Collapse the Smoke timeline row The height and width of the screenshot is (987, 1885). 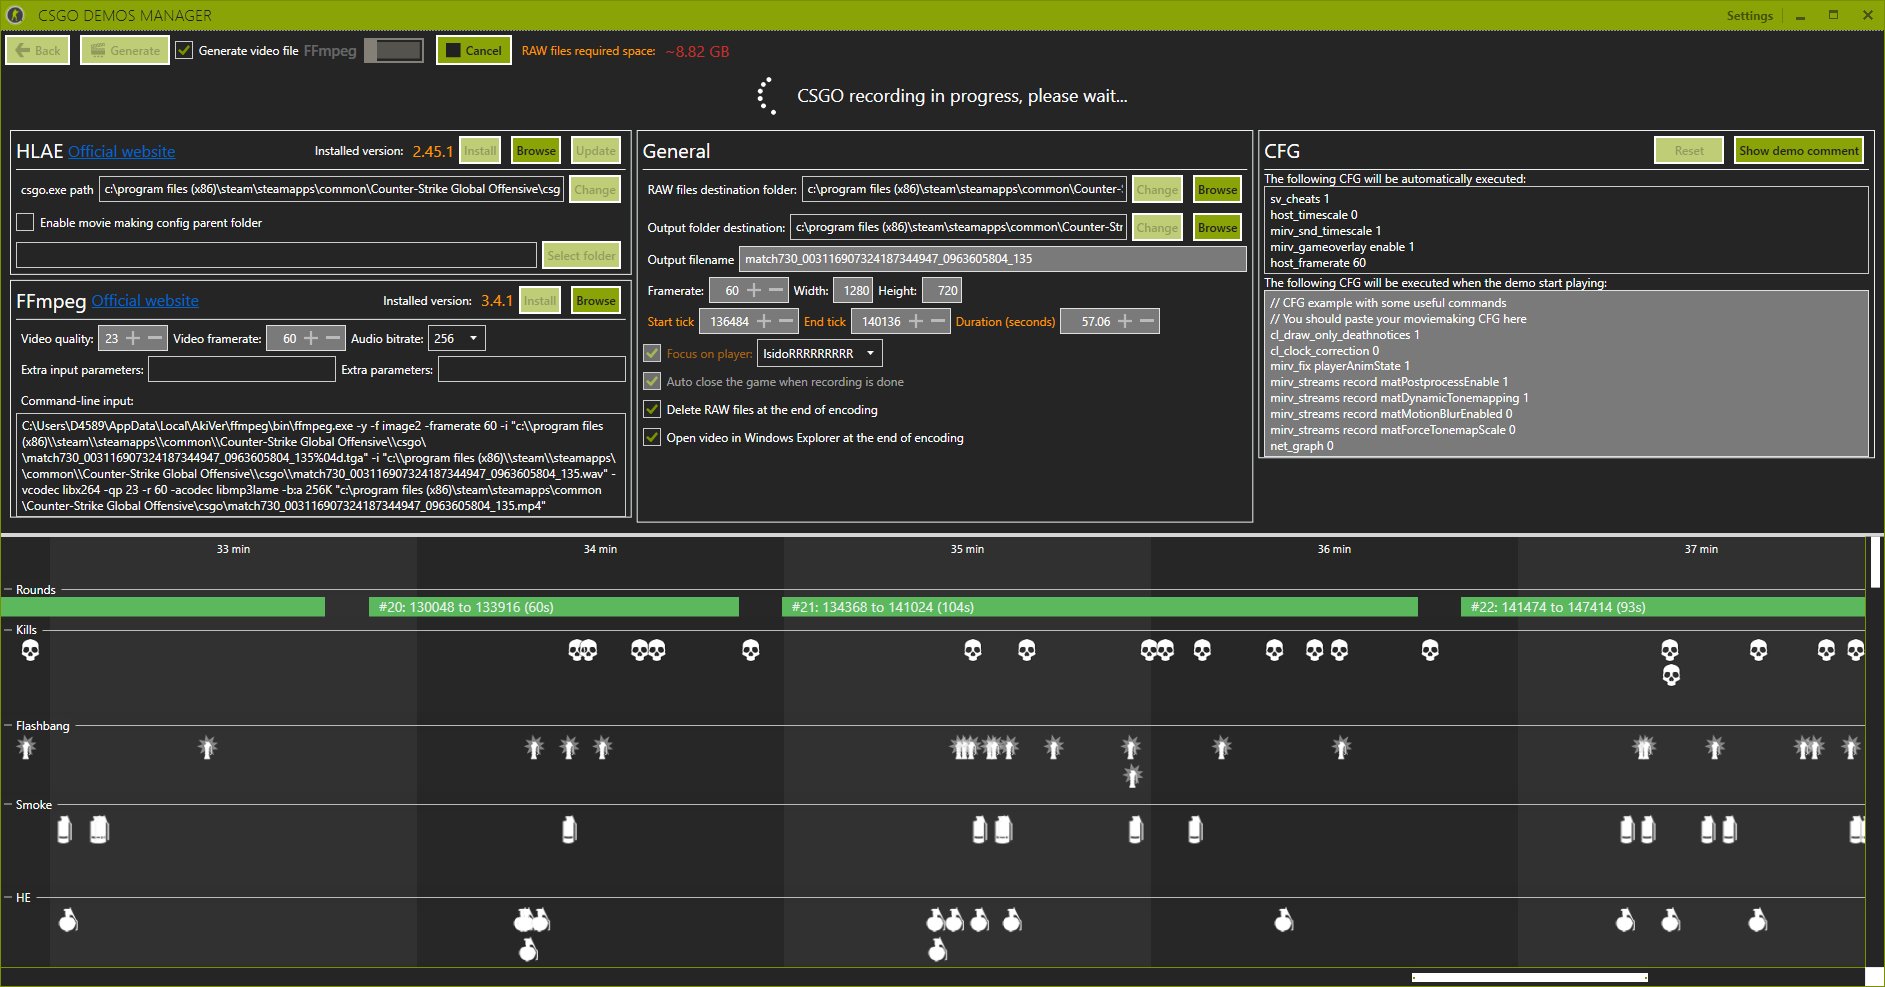[8, 805]
